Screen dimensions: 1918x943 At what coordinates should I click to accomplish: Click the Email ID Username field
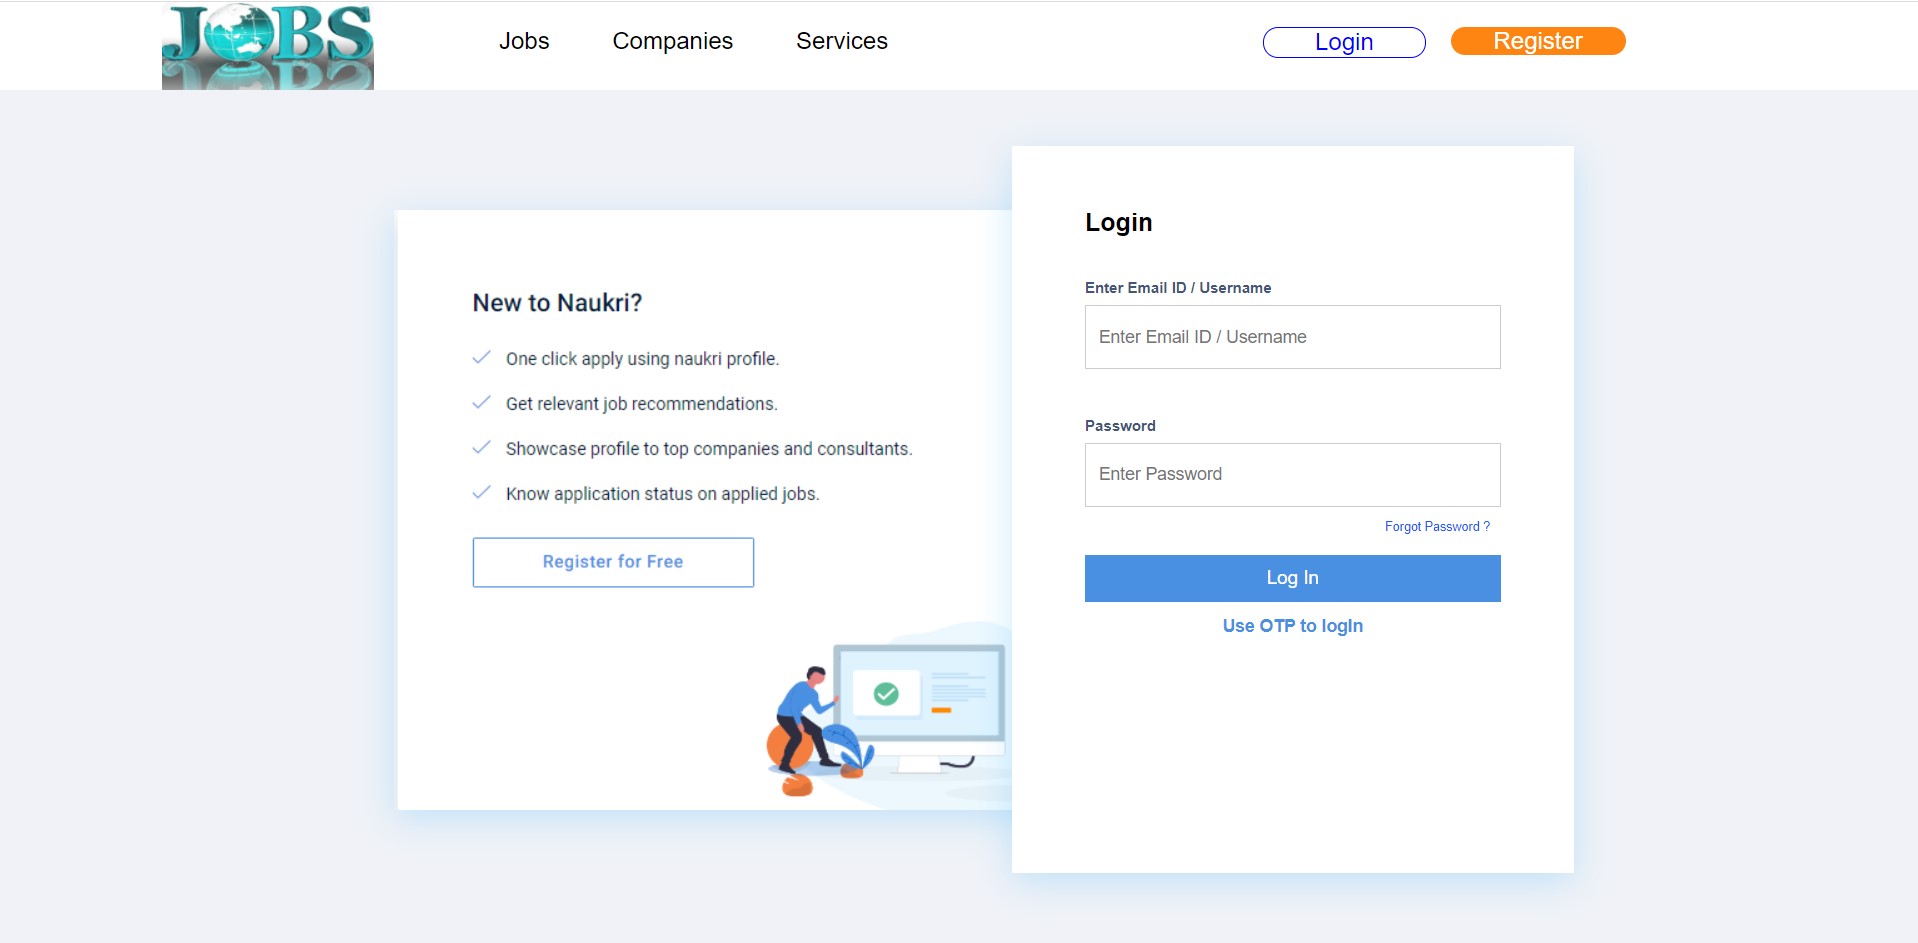click(1292, 336)
